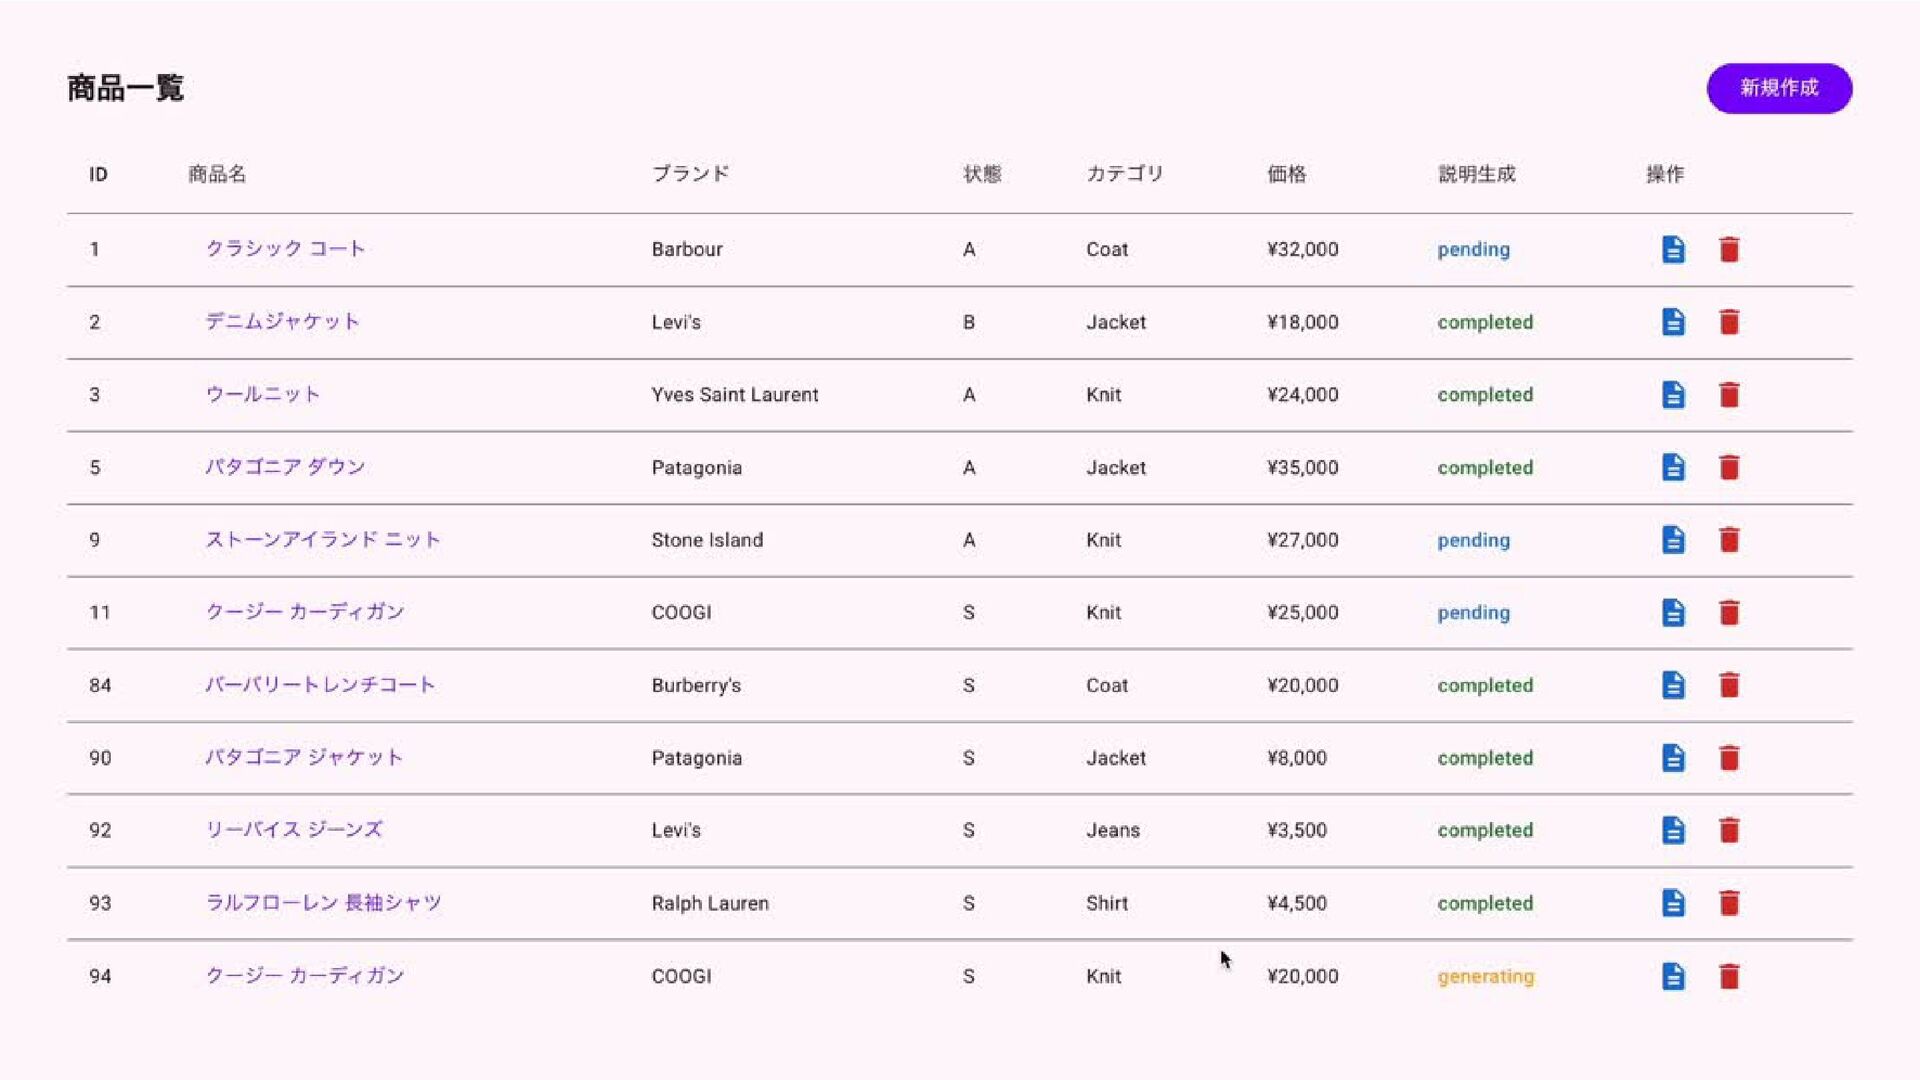Click document icon for クラシック コート row
The height and width of the screenshot is (1080, 1920).
coord(1673,249)
